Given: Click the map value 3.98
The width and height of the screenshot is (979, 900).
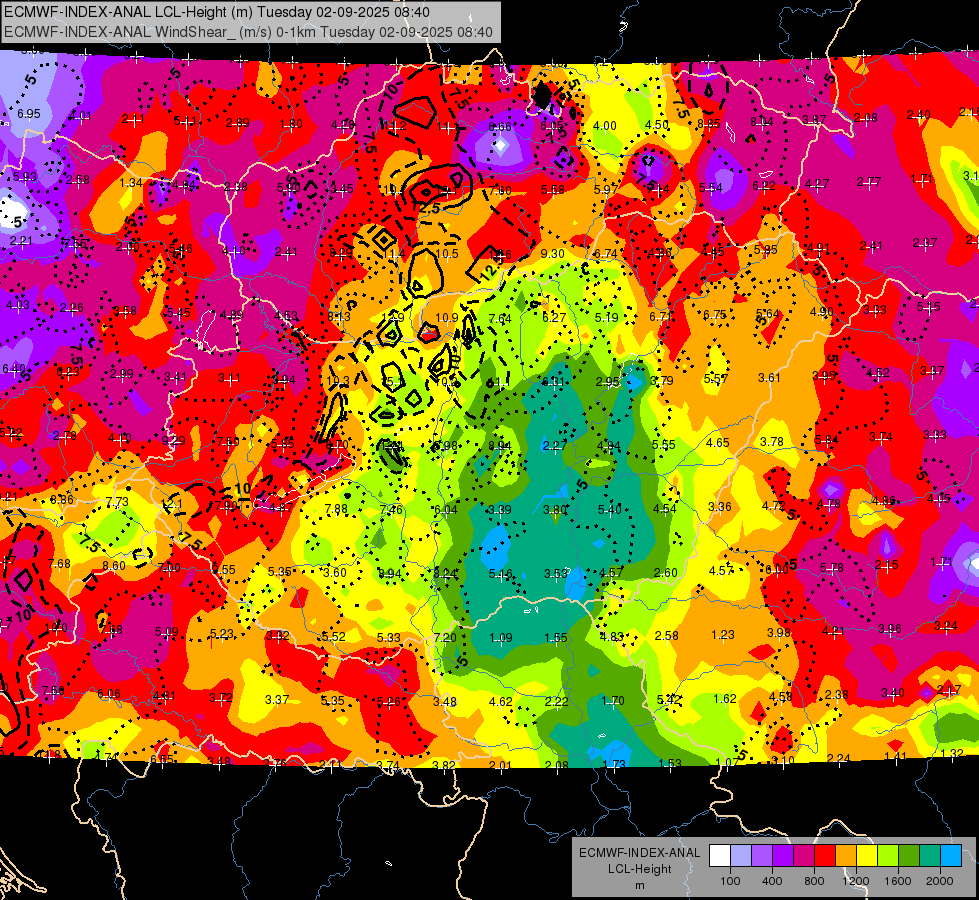Looking at the screenshot, I should click(779, 633).
